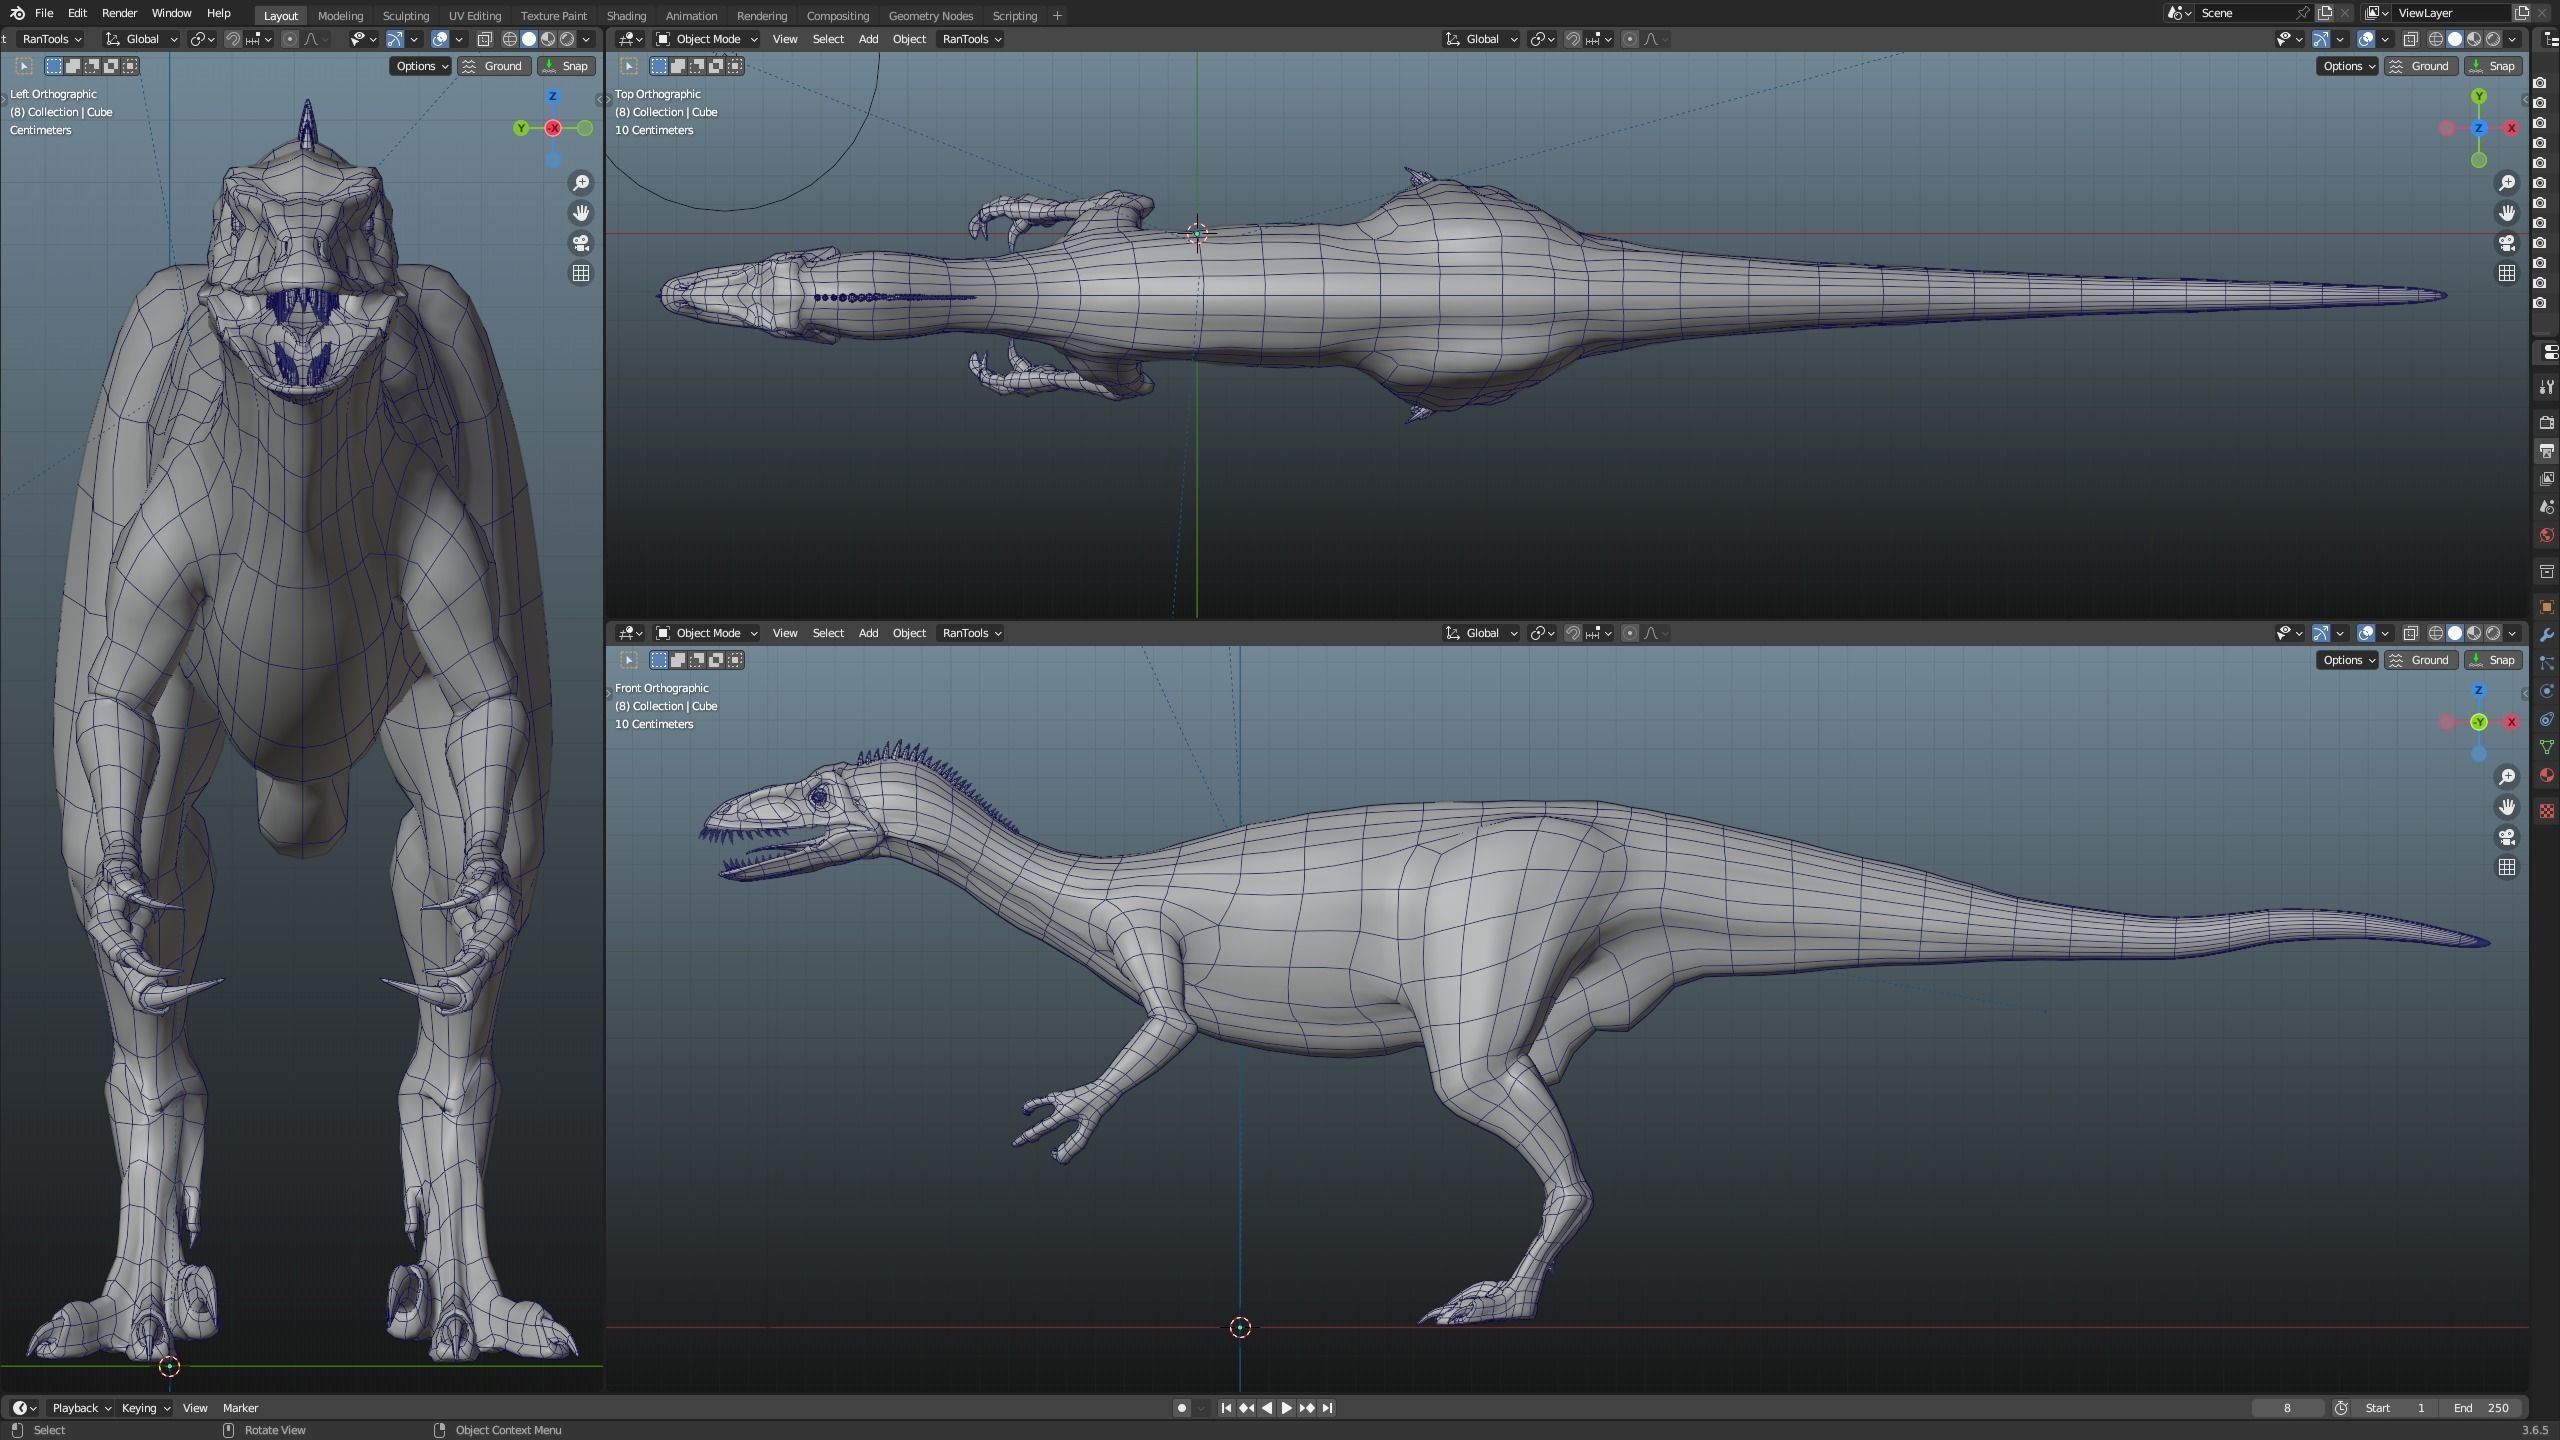Image resolution: width=2560 pixels, height=1440 pixels.
Task: Toggle gizmo display in left viewport header
Action: [x=395, y=39]
